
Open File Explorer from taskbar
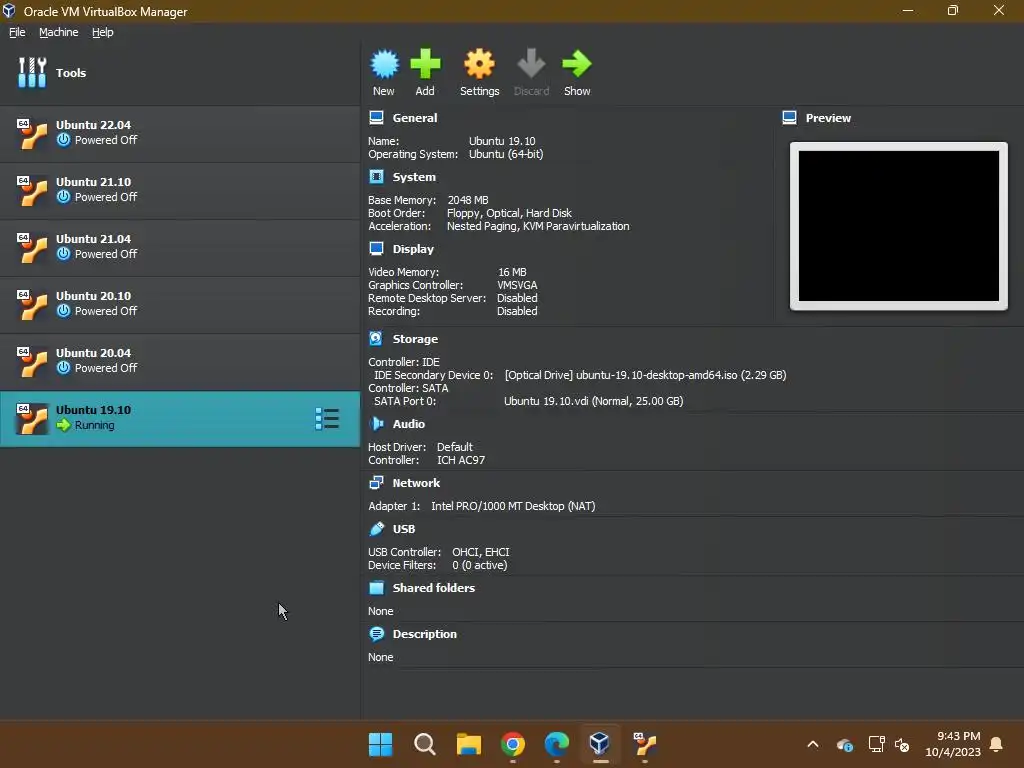(x=468, y=744)
